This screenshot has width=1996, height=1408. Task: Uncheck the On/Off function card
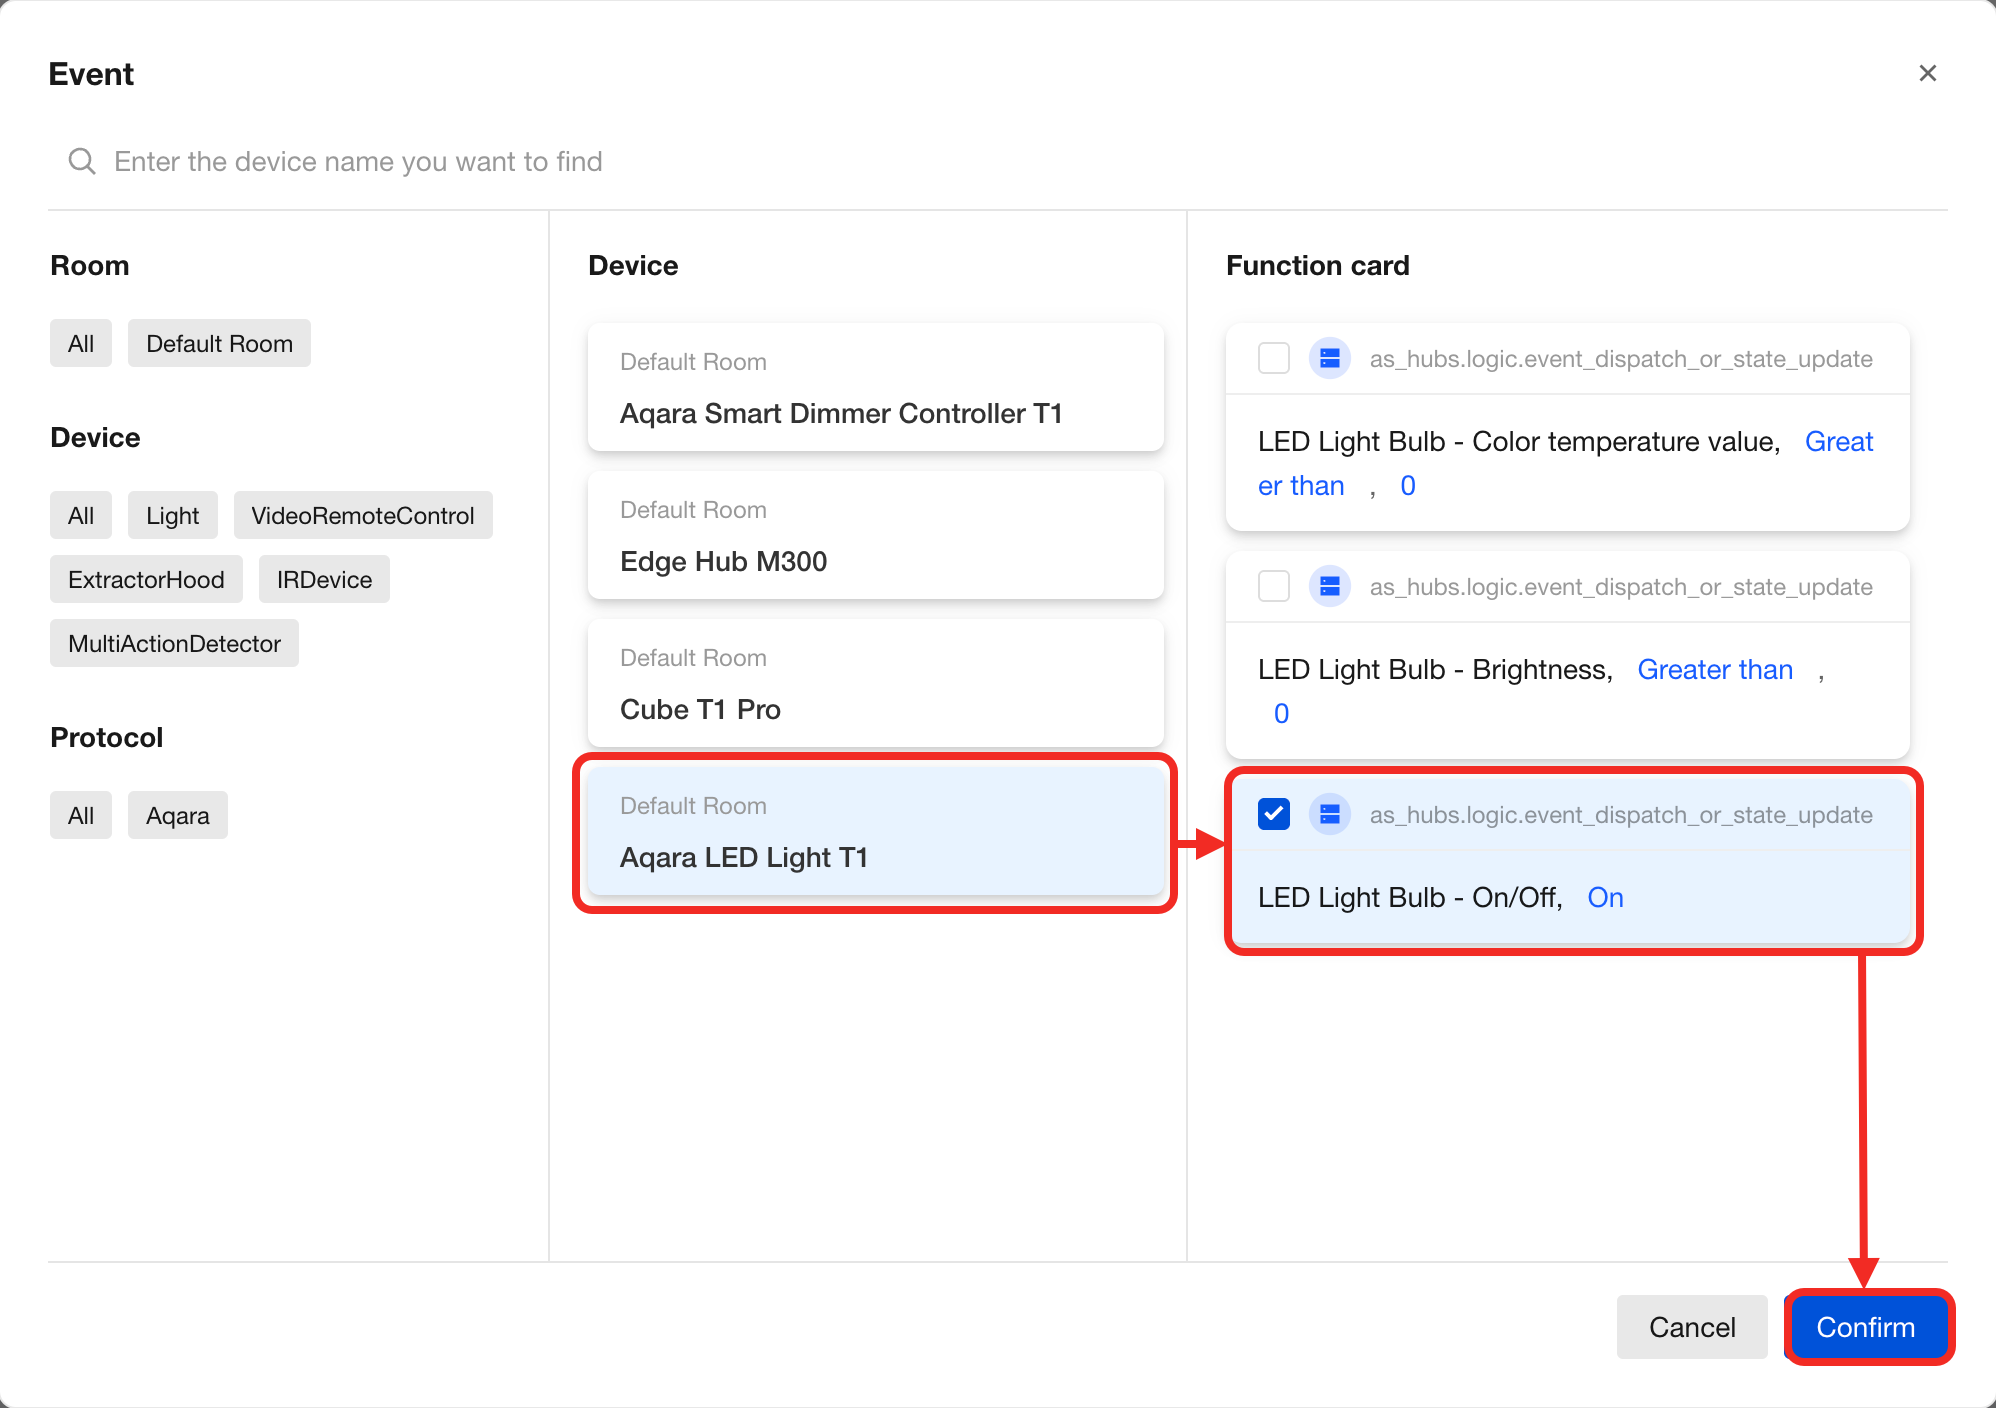(x=1273, y=814)
